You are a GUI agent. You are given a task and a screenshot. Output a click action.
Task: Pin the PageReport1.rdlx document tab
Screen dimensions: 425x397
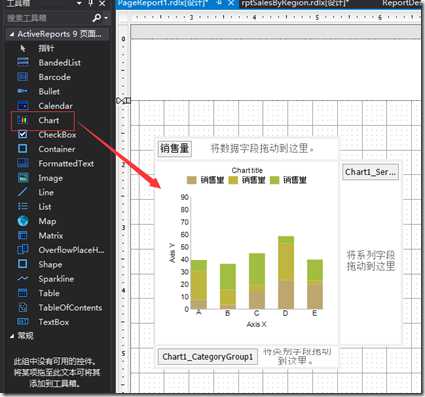point(219,3)
